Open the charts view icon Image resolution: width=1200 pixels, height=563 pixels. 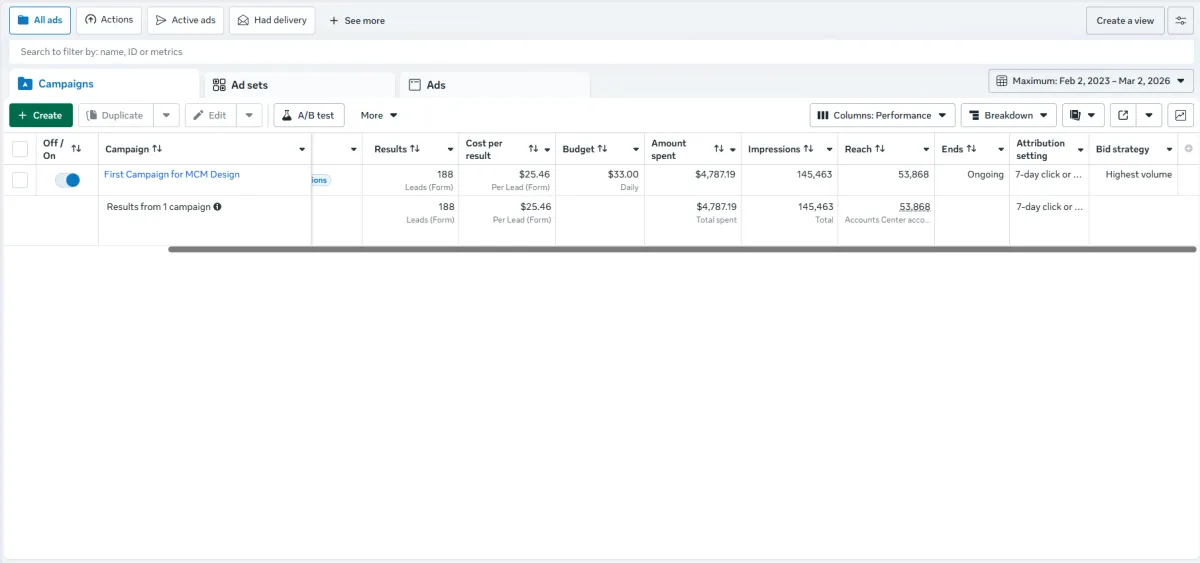click(1181, 115)
